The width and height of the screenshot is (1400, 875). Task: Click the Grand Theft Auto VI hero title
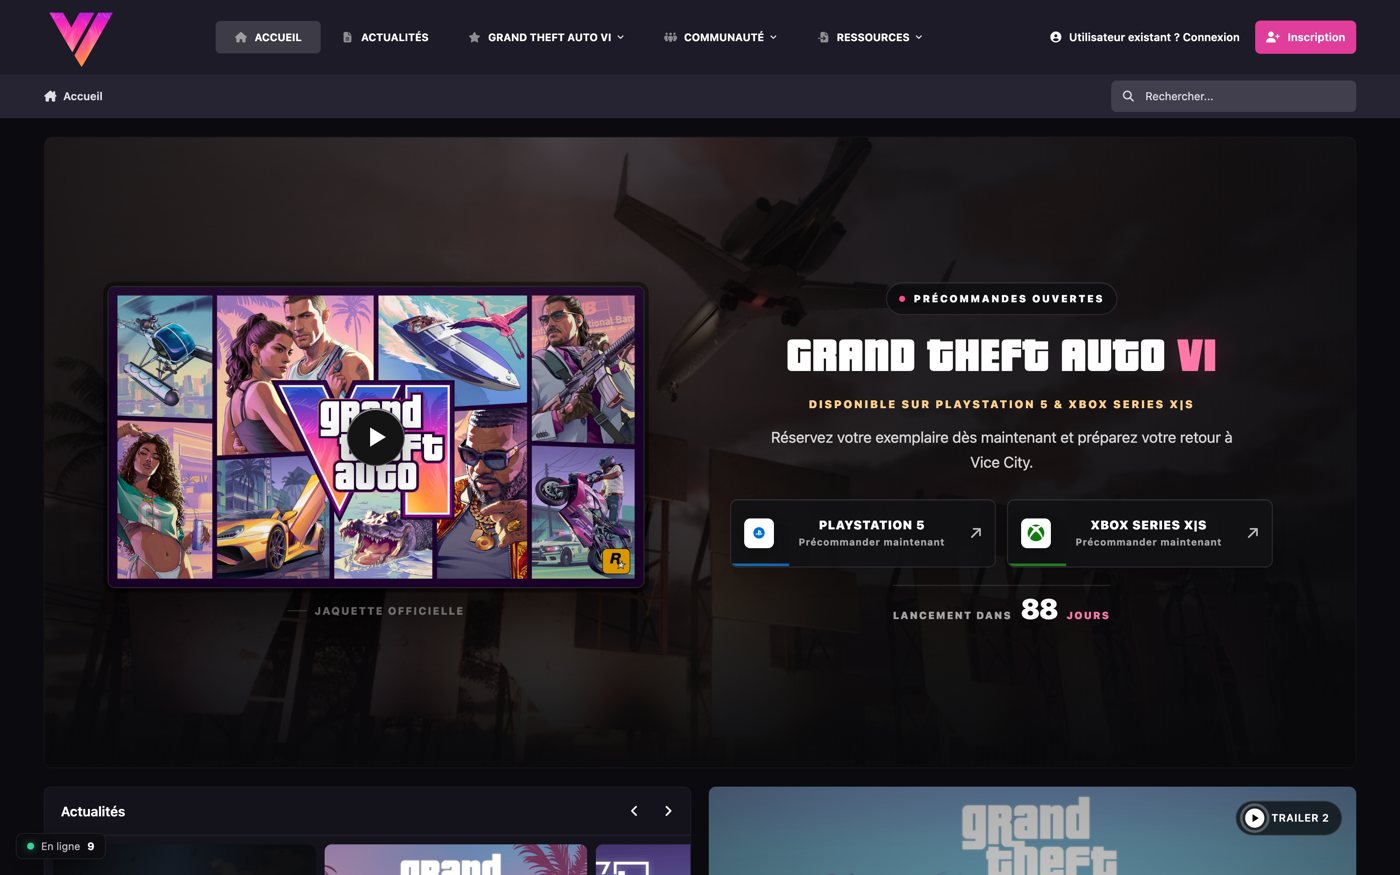point(1001,355)
